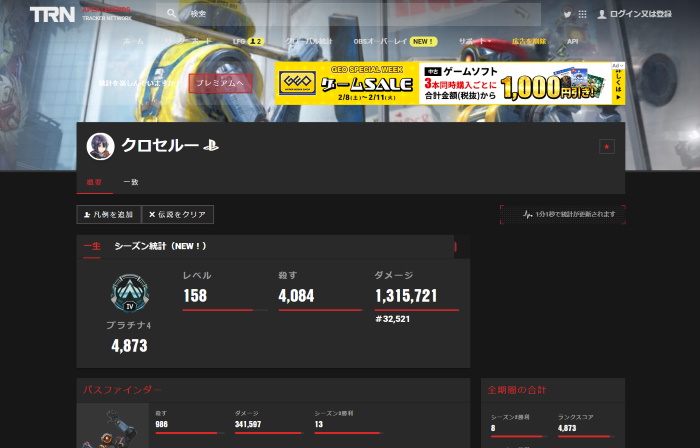Viewport: 700px width, 448px height.
Task: Click the level value 158
Action: click(x=195, y=296)
